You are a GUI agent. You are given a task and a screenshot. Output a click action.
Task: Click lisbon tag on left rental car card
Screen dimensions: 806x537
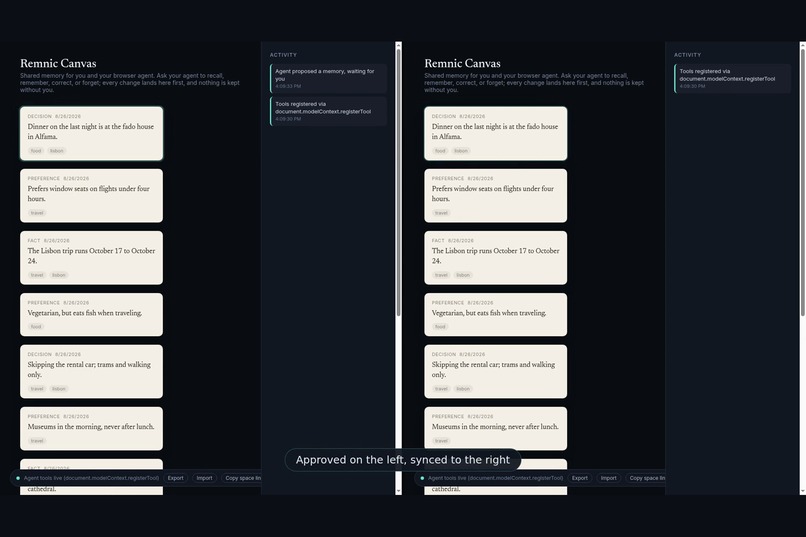[59, 389]
